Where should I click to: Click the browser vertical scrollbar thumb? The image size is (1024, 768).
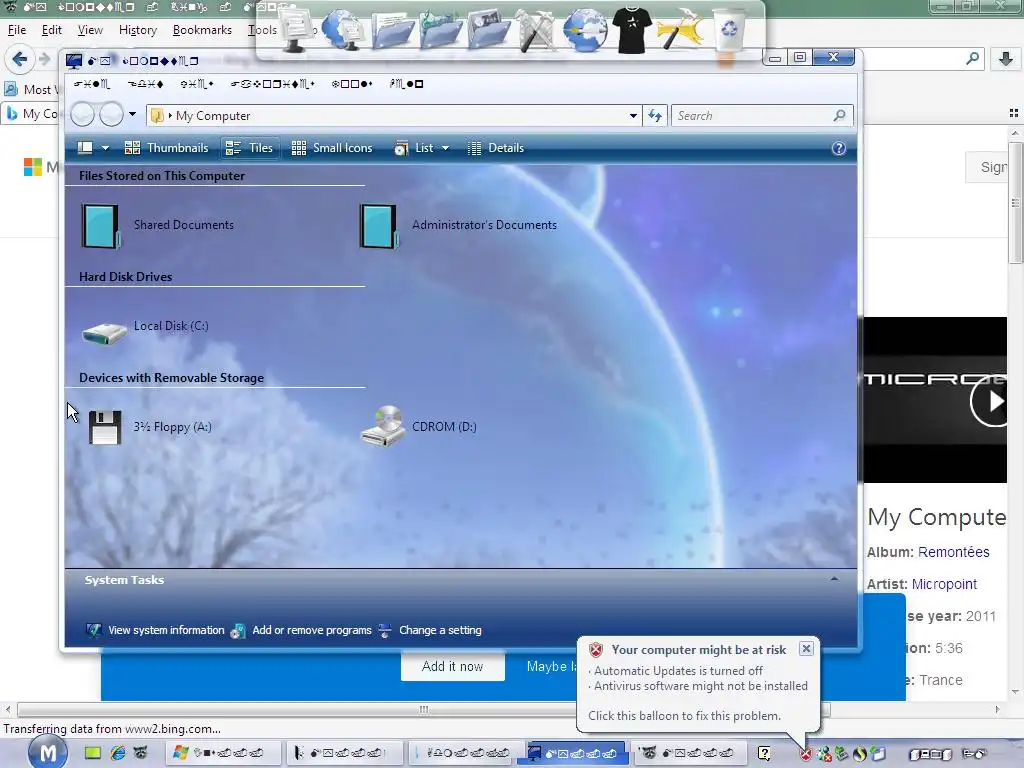click(x=1016, y=201)
